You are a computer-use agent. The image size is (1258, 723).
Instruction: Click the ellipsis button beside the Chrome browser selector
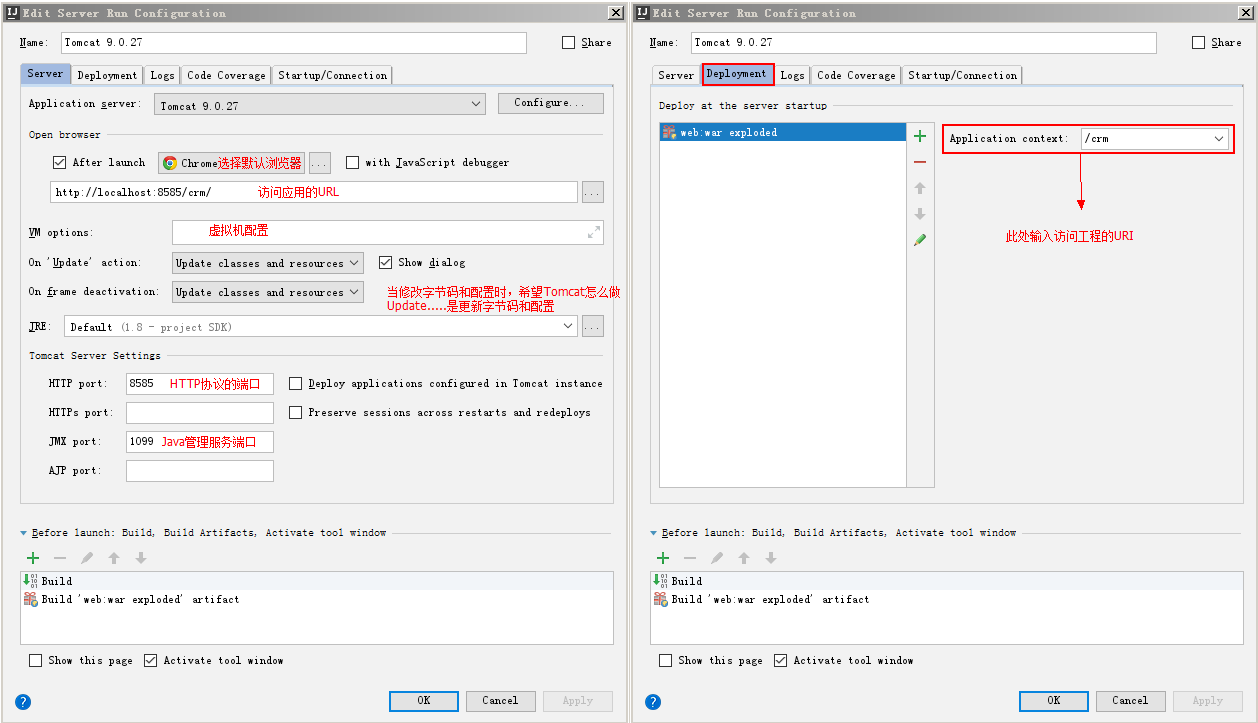coord(319,163)
